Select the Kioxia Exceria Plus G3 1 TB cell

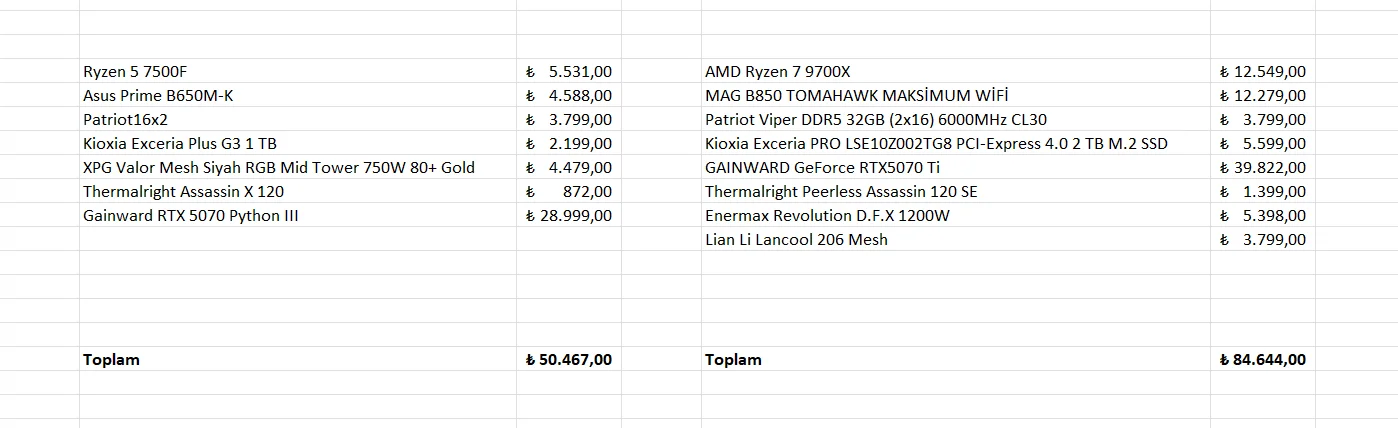pyautogui.click(x=298, y=143)
